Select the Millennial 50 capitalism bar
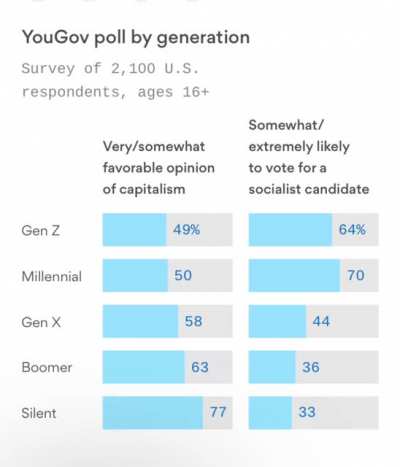Viewport: 400px width, 467px height. click(x=167, y=275)
